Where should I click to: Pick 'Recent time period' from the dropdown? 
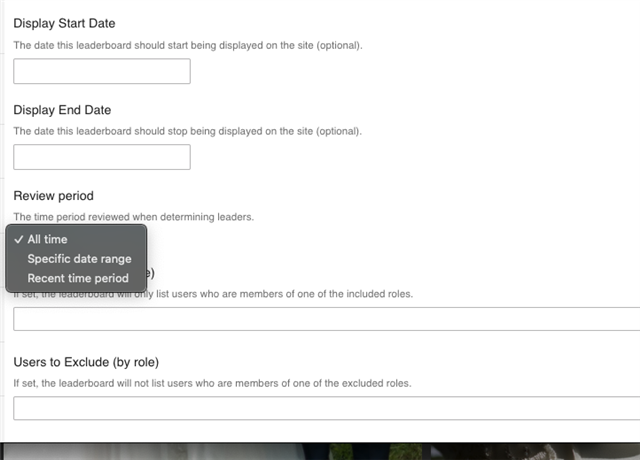[x=76, y=278]
